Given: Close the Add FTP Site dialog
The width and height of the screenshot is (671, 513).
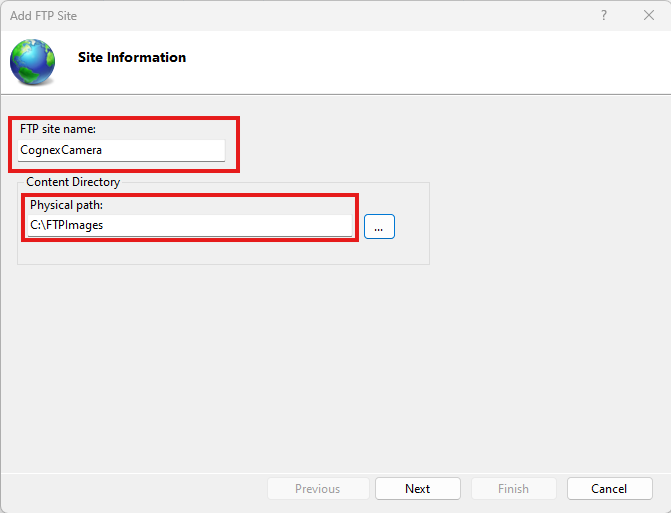Looking at the screenshot, I should coord(648,15).
